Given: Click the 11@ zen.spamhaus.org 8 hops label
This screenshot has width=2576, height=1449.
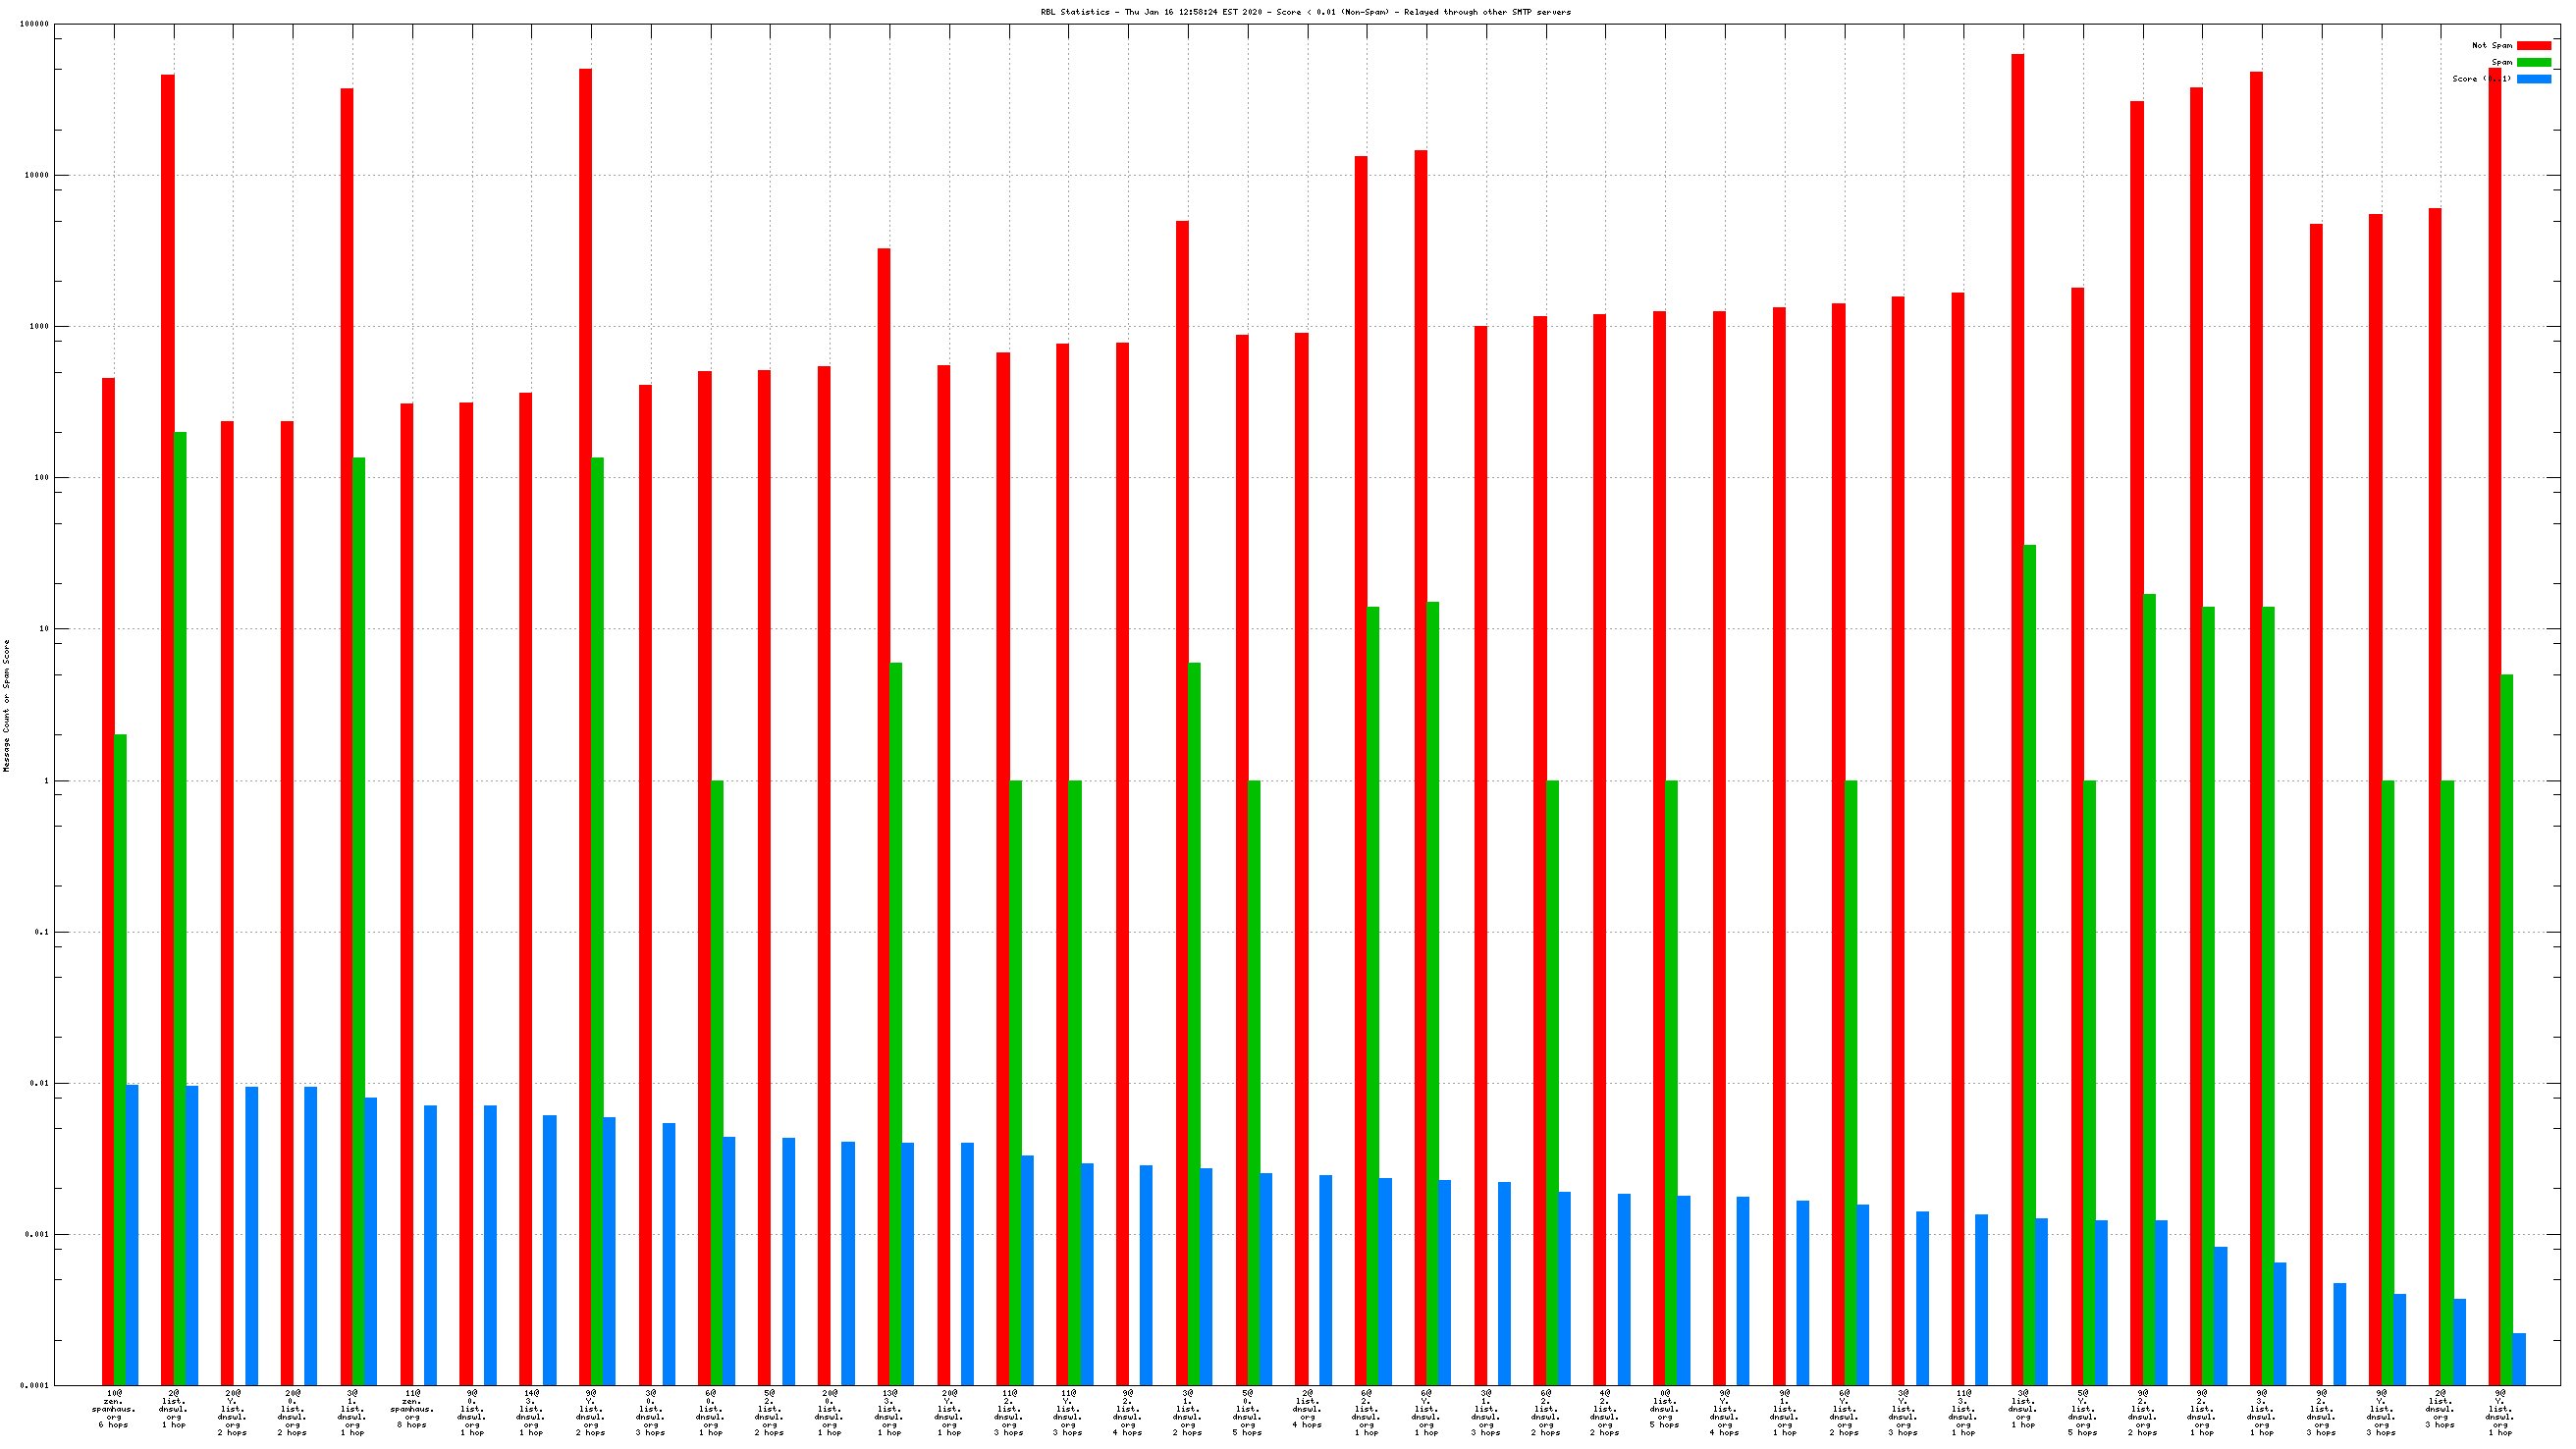Looking at the screenshot, I should tap(411, 1408).
